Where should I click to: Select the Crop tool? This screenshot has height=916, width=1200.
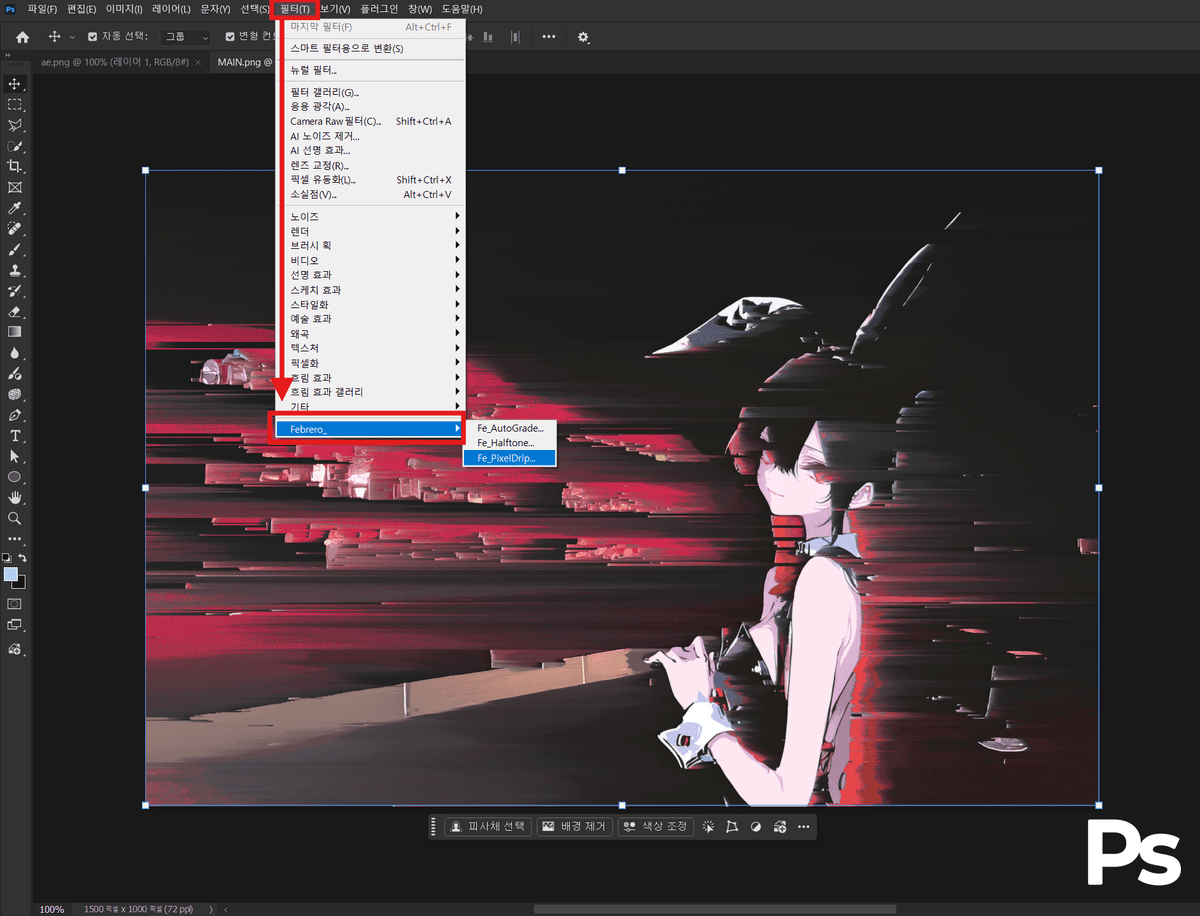[15, 166]
